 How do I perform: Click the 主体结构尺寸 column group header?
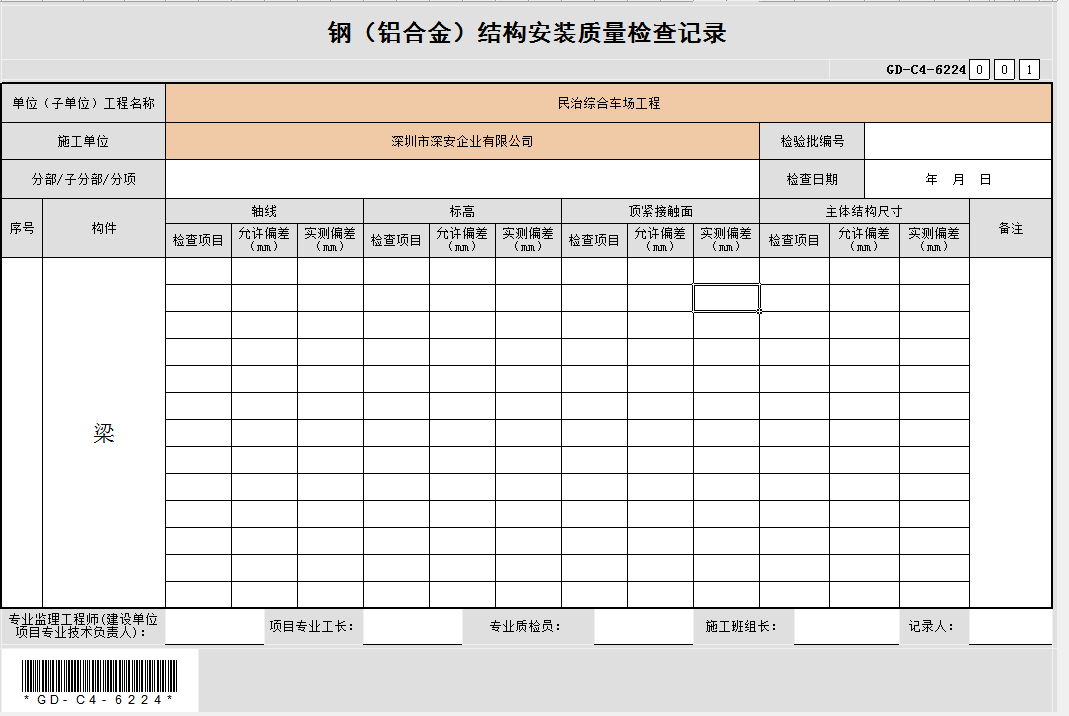pyautogui.click(x=864, y=211)
